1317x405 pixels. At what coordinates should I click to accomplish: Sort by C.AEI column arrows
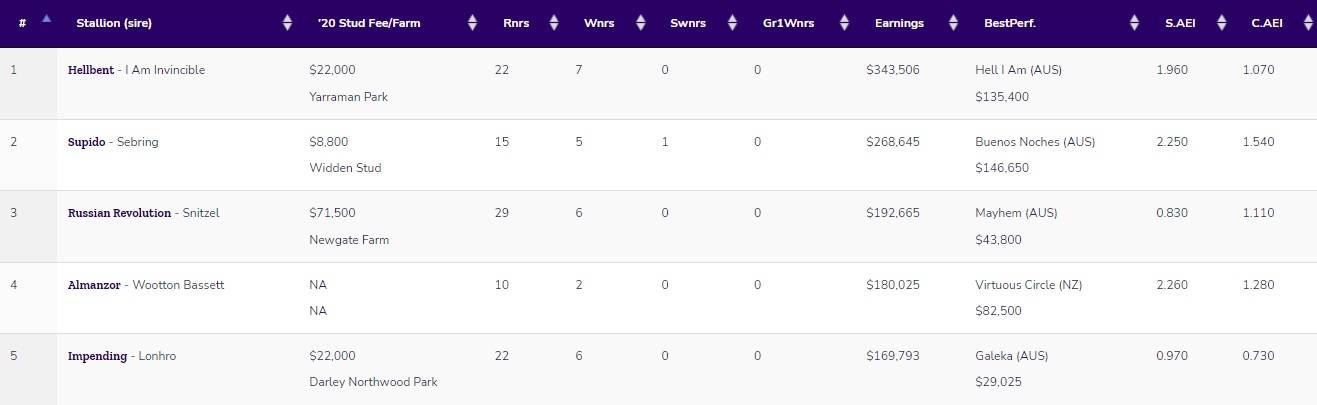pos(1307,22)
